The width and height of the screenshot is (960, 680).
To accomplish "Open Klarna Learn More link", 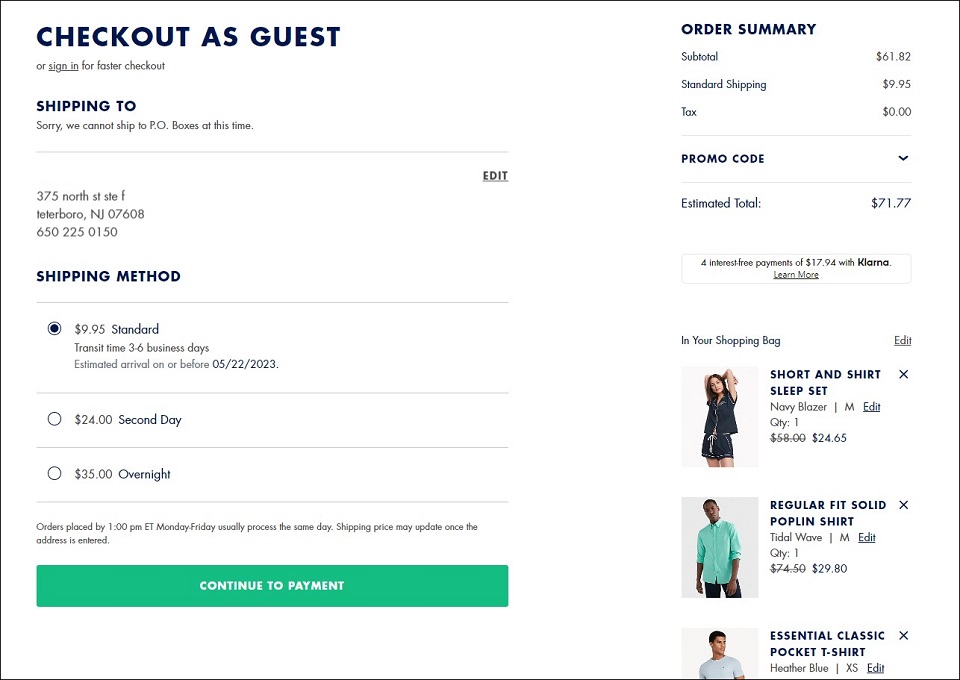I will coord(795,275).
